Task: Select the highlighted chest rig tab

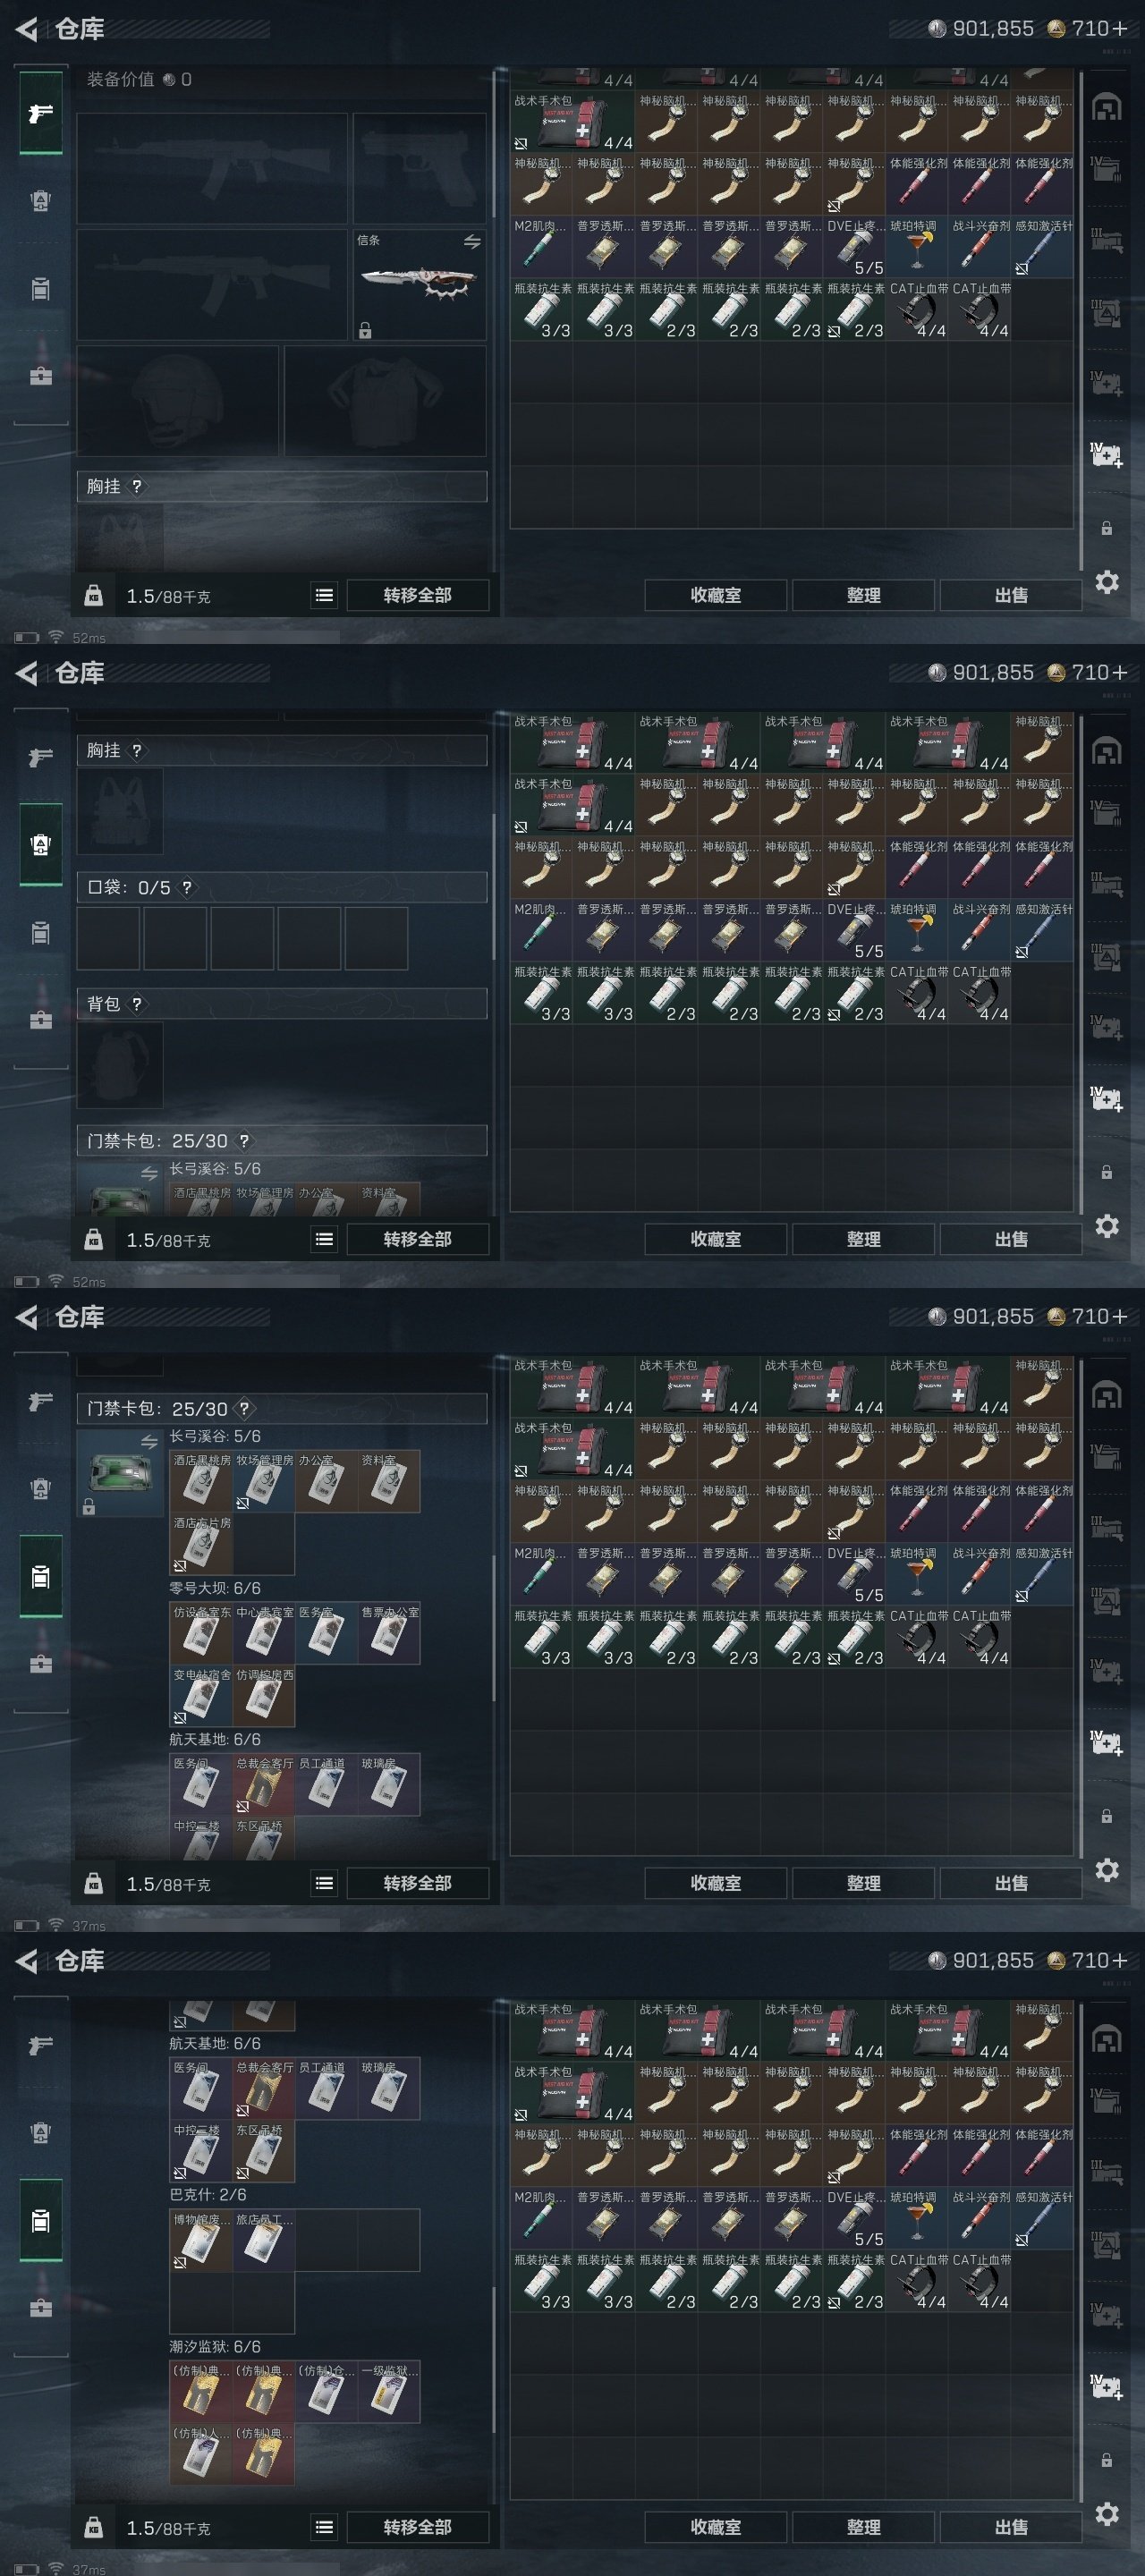Action: 41,845
